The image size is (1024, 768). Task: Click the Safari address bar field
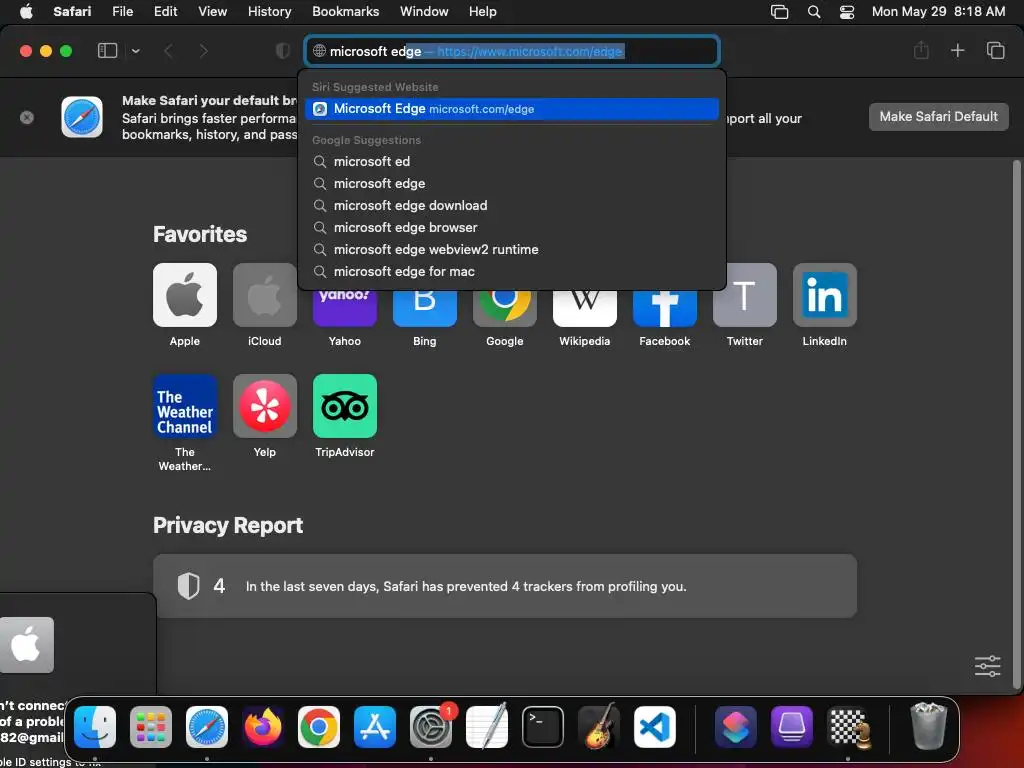tap(512, 51)
